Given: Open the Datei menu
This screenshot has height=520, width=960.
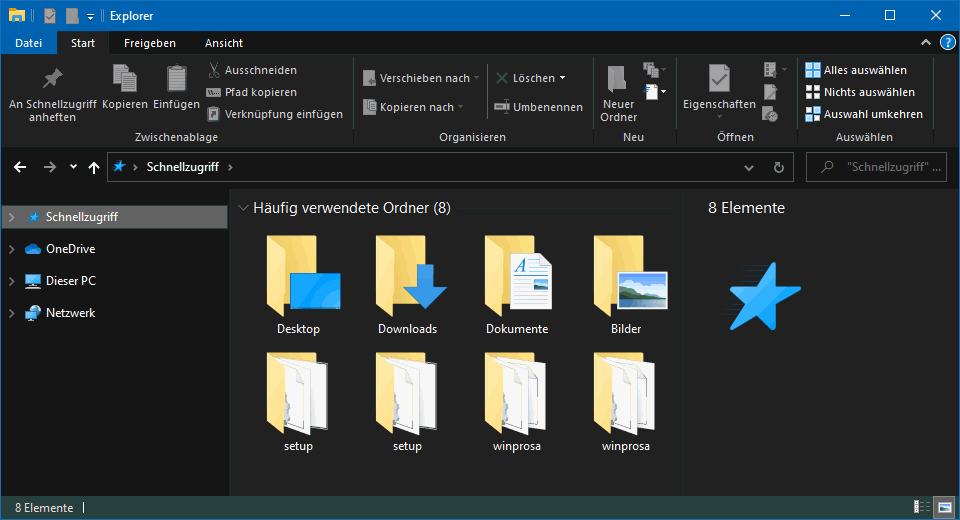Looking at the screenshot, I should point(29,43).
